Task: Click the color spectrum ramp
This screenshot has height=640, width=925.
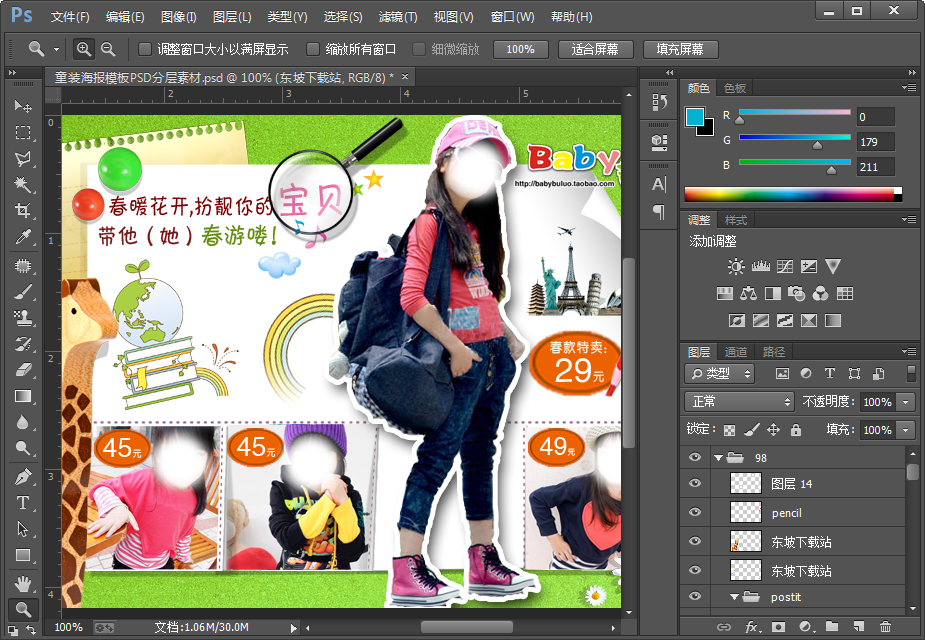Action: (x=792, y=195)
